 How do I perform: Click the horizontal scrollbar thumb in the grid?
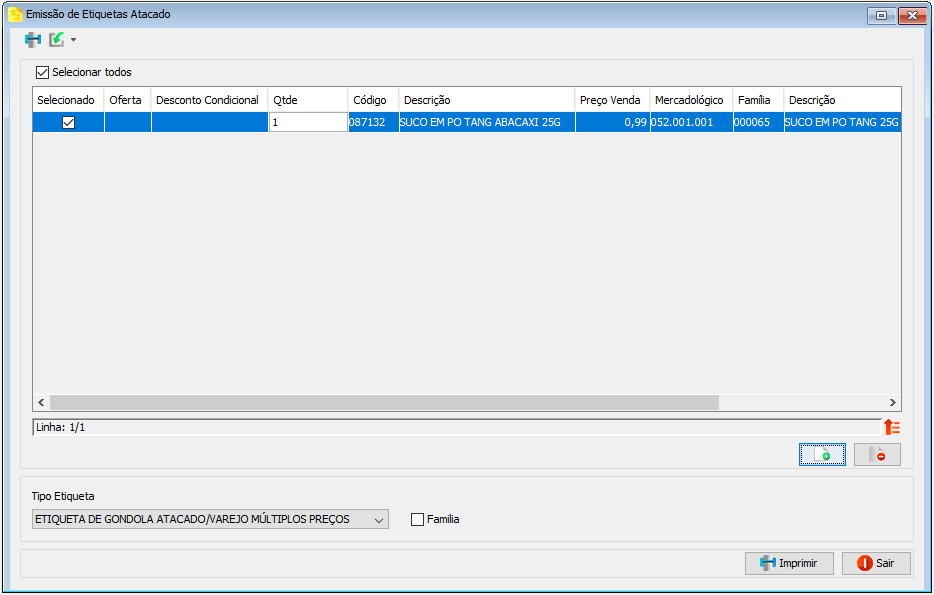tap(384, 403)
